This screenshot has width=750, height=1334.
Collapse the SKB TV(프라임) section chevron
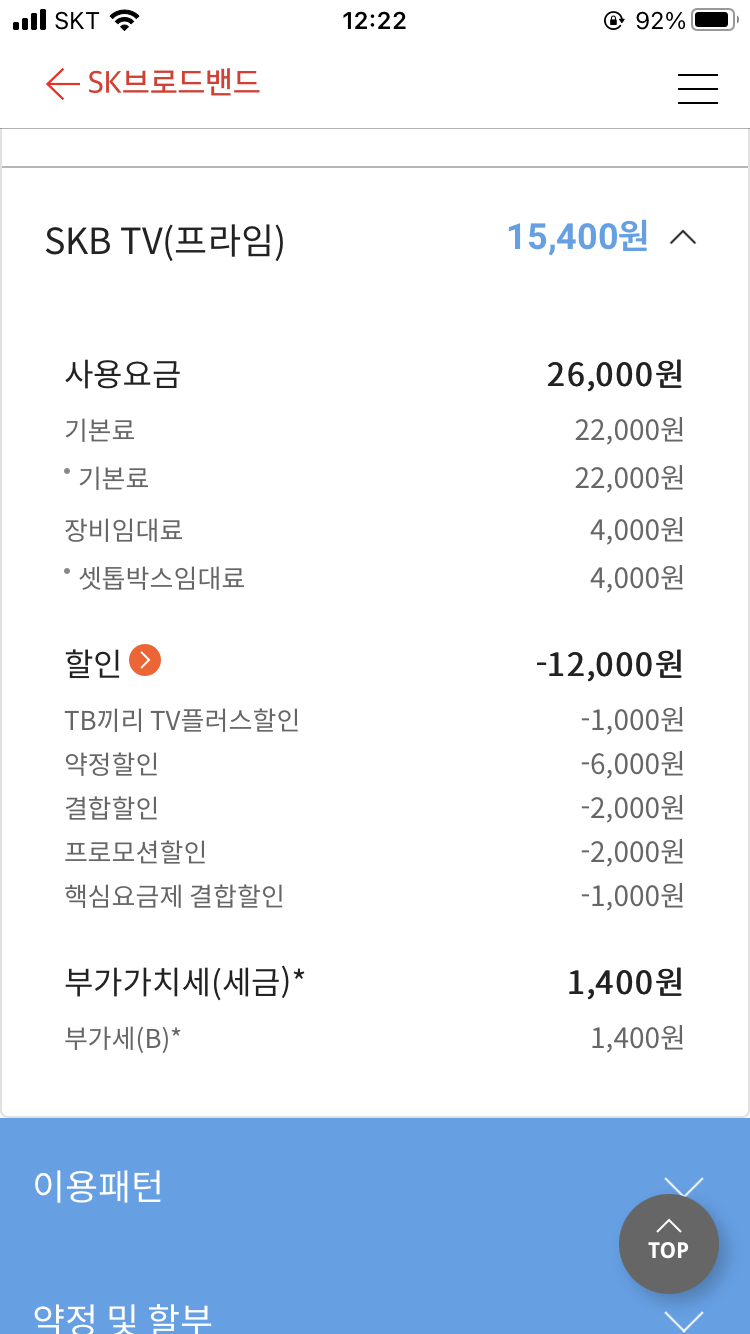pos(683,238)
